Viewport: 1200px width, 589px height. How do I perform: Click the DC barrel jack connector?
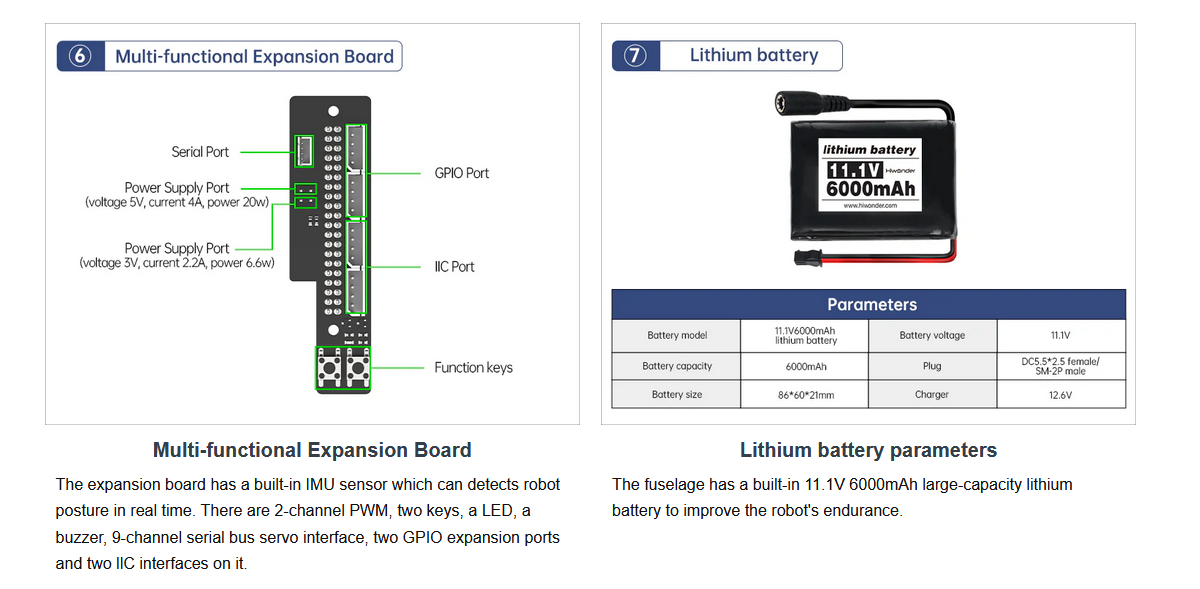coord(800,102)
